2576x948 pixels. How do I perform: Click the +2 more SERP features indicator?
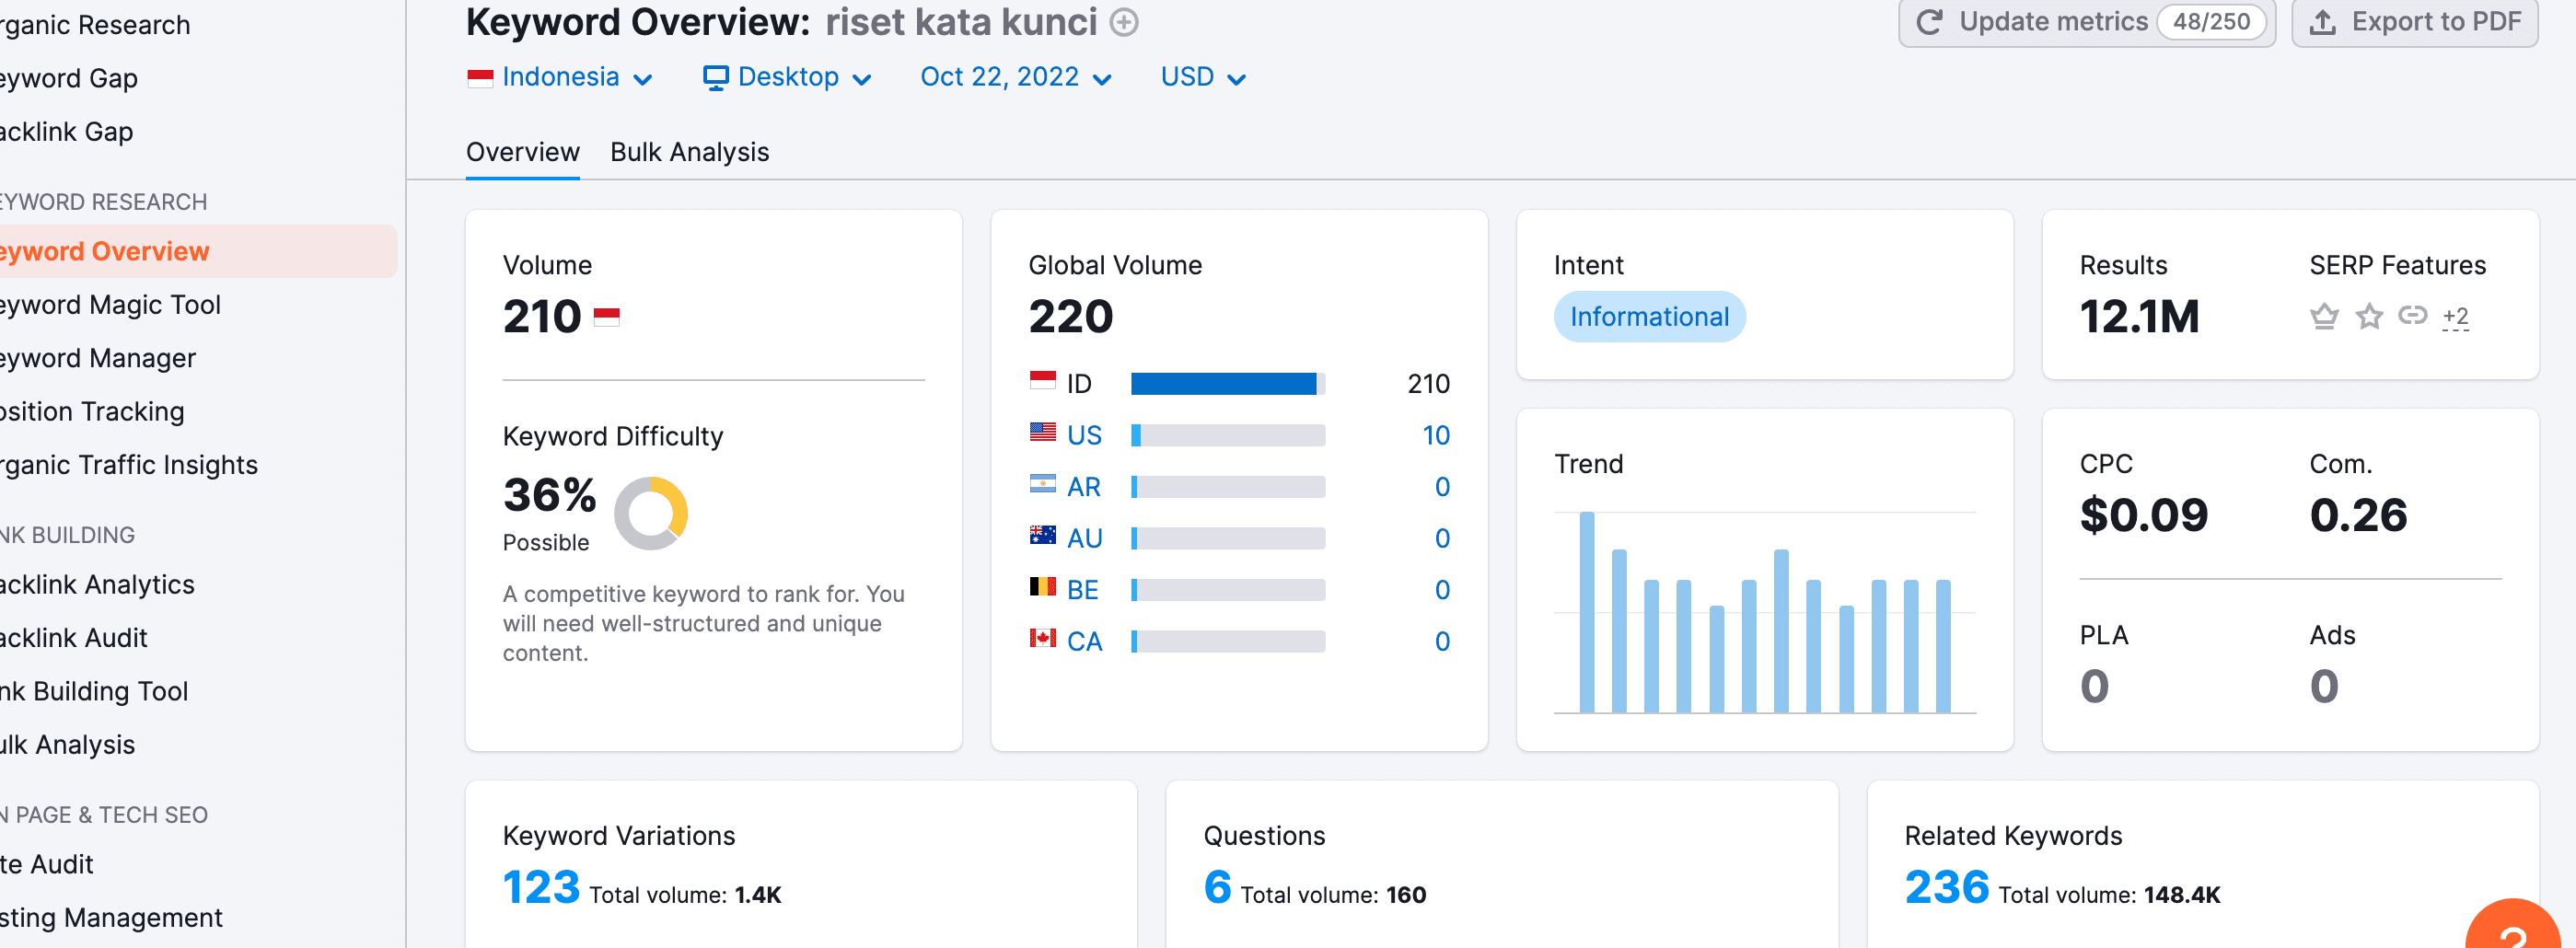(x=2455, y=317)
